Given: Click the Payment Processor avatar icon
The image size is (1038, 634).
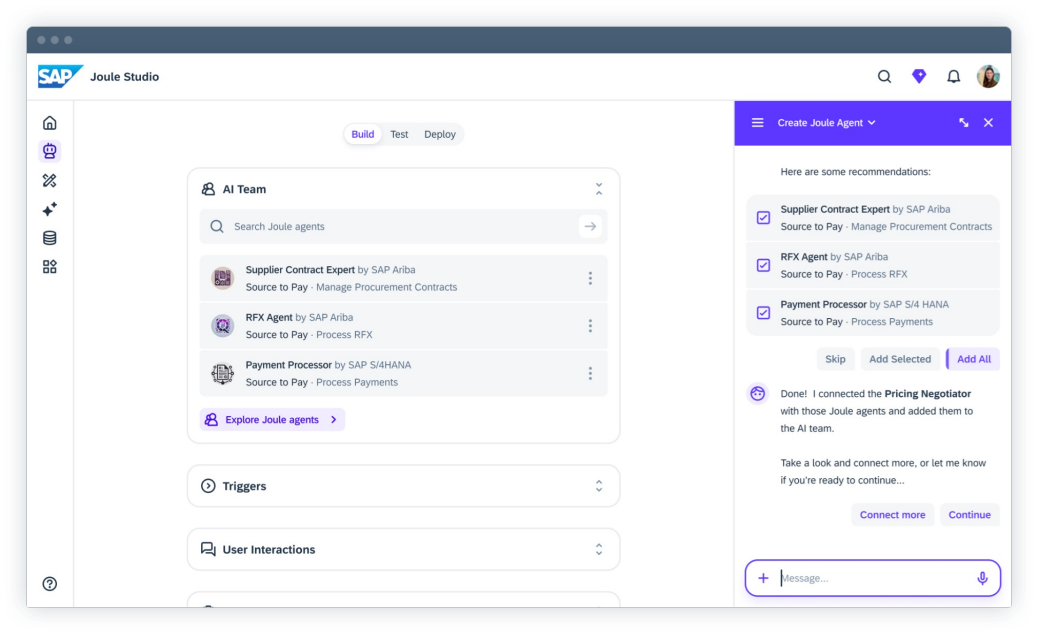Looking at the screenshot, I should point(222,373).
